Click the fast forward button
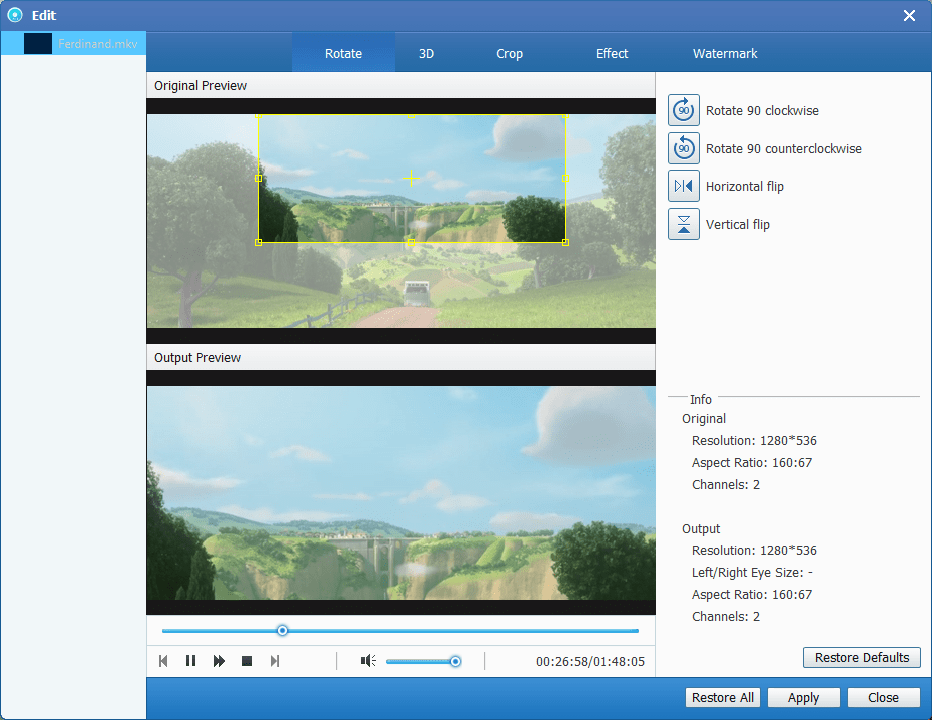 (x=219, y=661)
